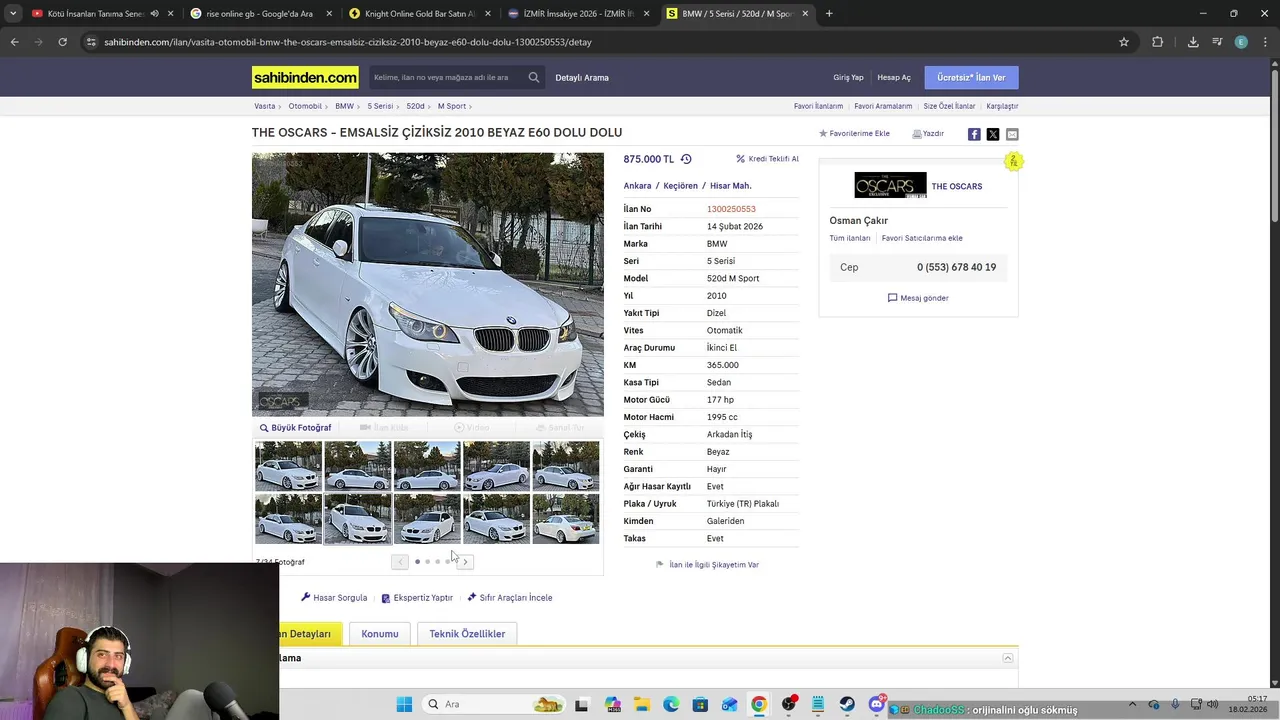The image size is (1280, 720).
Task: Open Chrome tab search dropdown
Action: point(13,14)
